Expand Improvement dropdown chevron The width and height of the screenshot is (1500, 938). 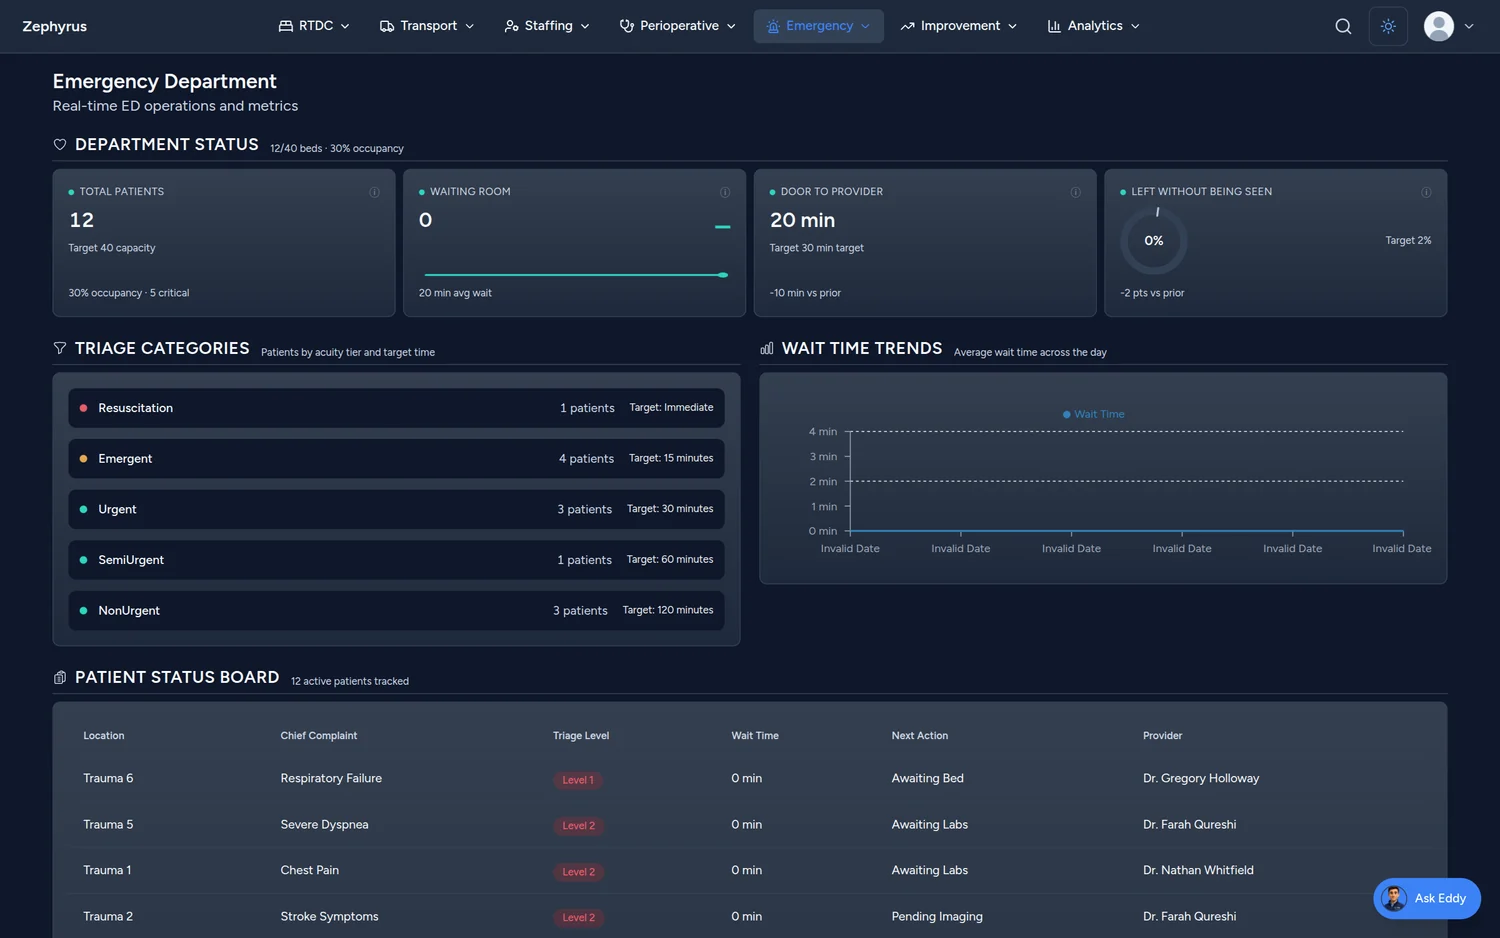1013,26
